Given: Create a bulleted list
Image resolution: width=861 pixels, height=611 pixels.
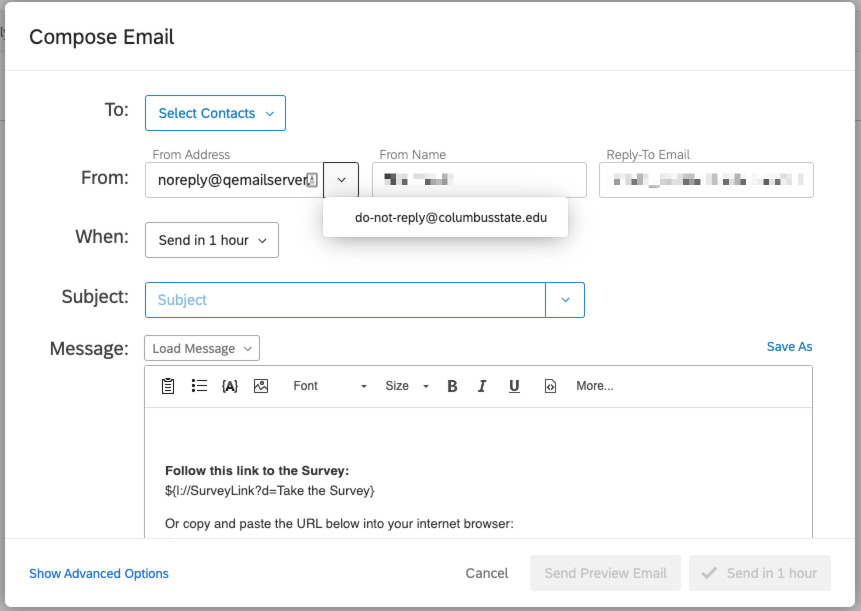Looking at the screenshot, I should click(x=198, y=385).
